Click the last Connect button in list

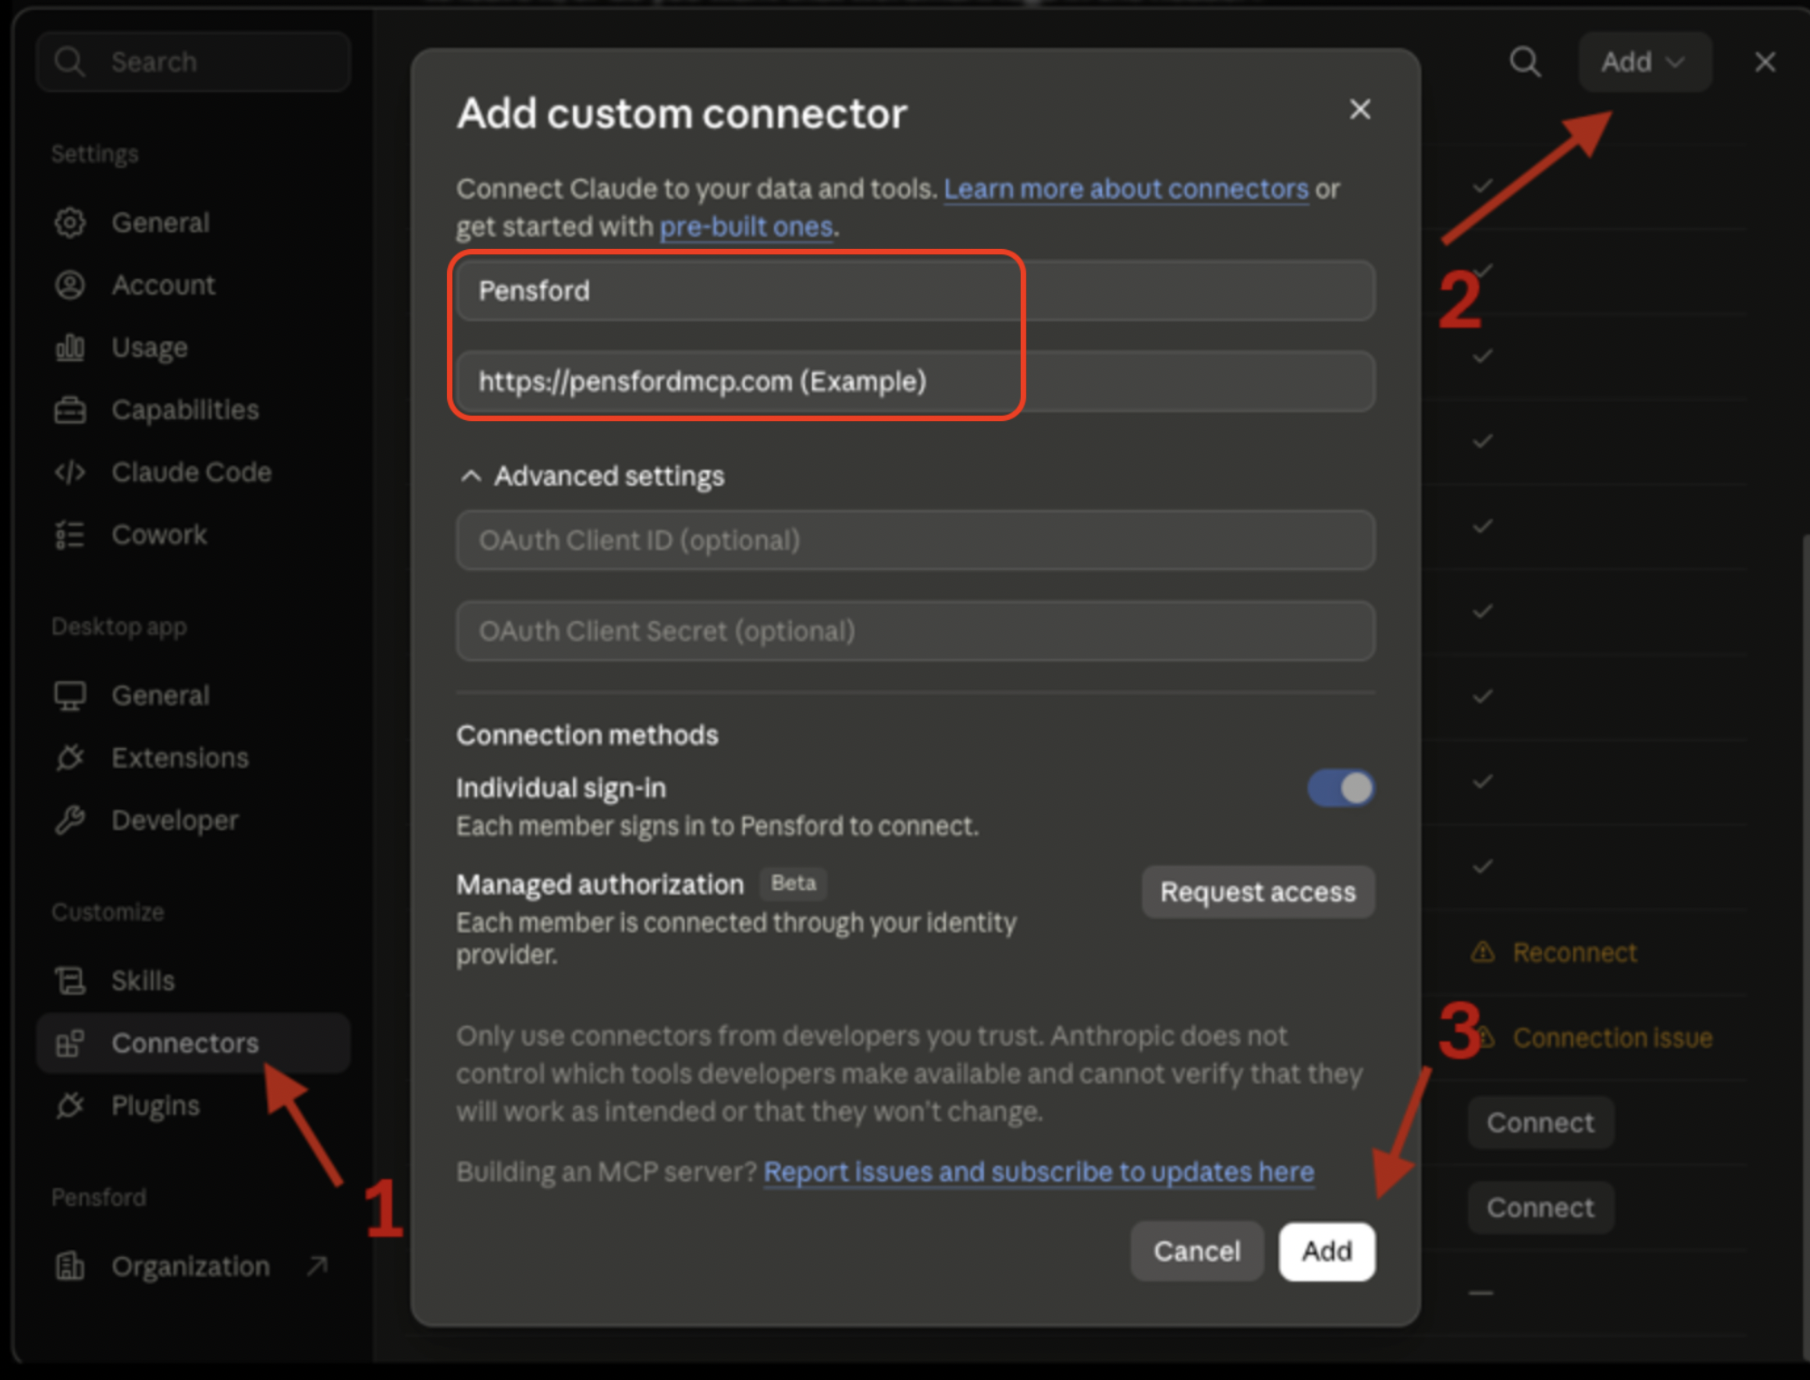pos(1540,1208)
